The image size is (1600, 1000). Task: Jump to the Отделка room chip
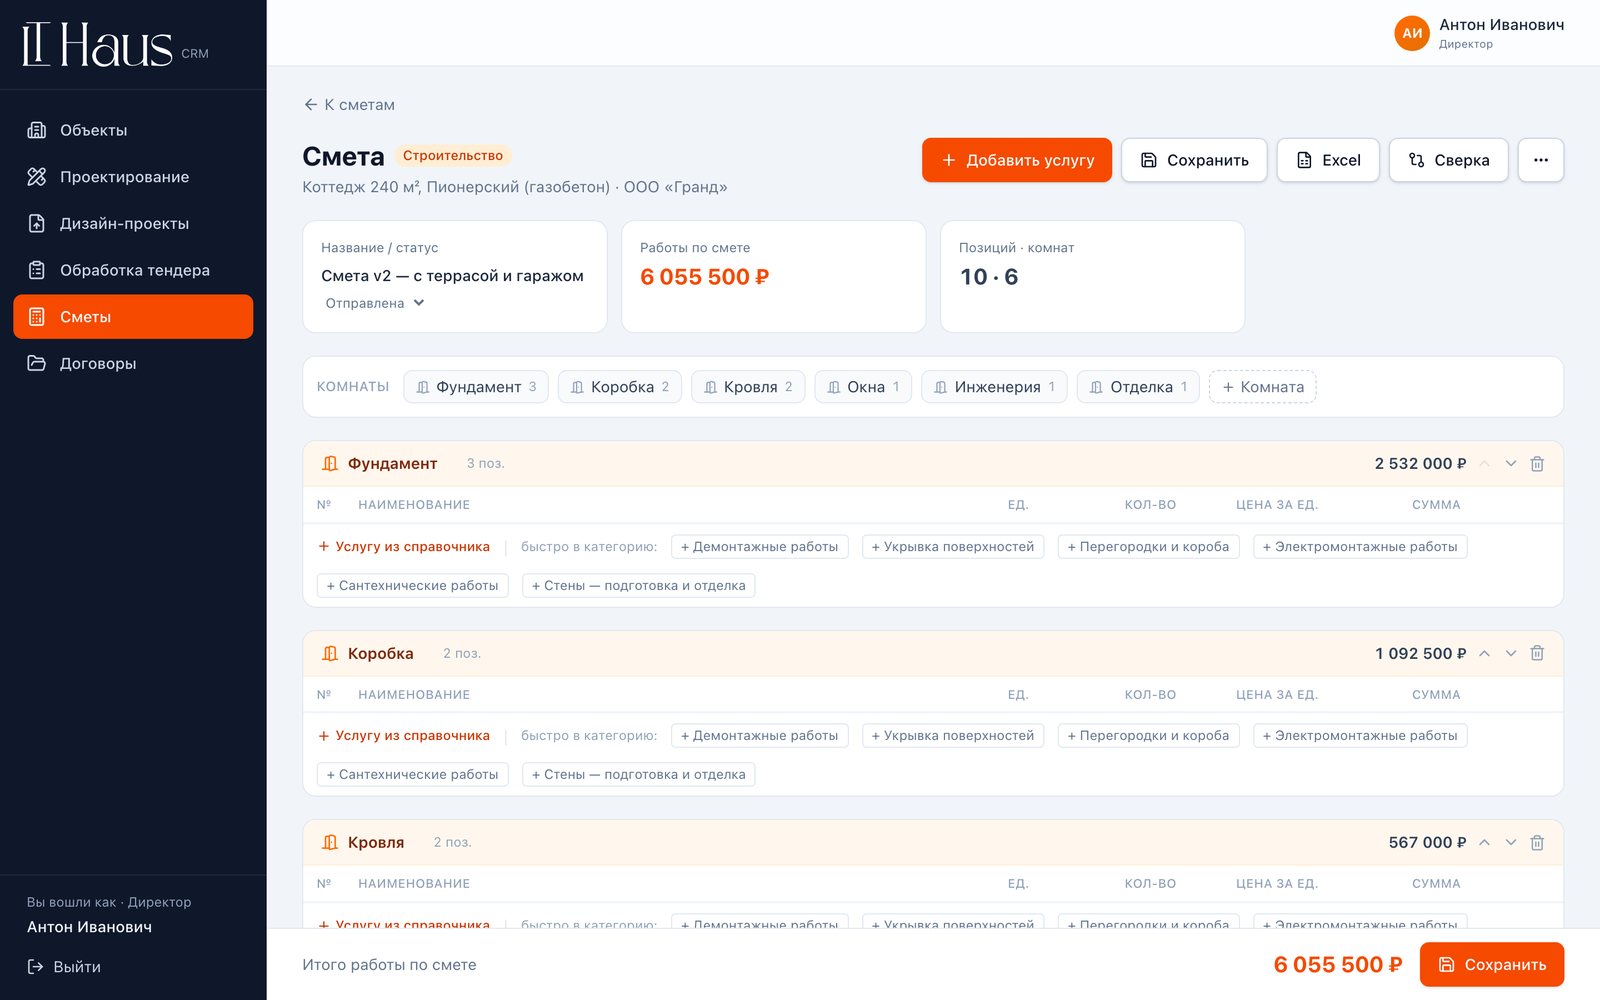tap(1138, 387)
